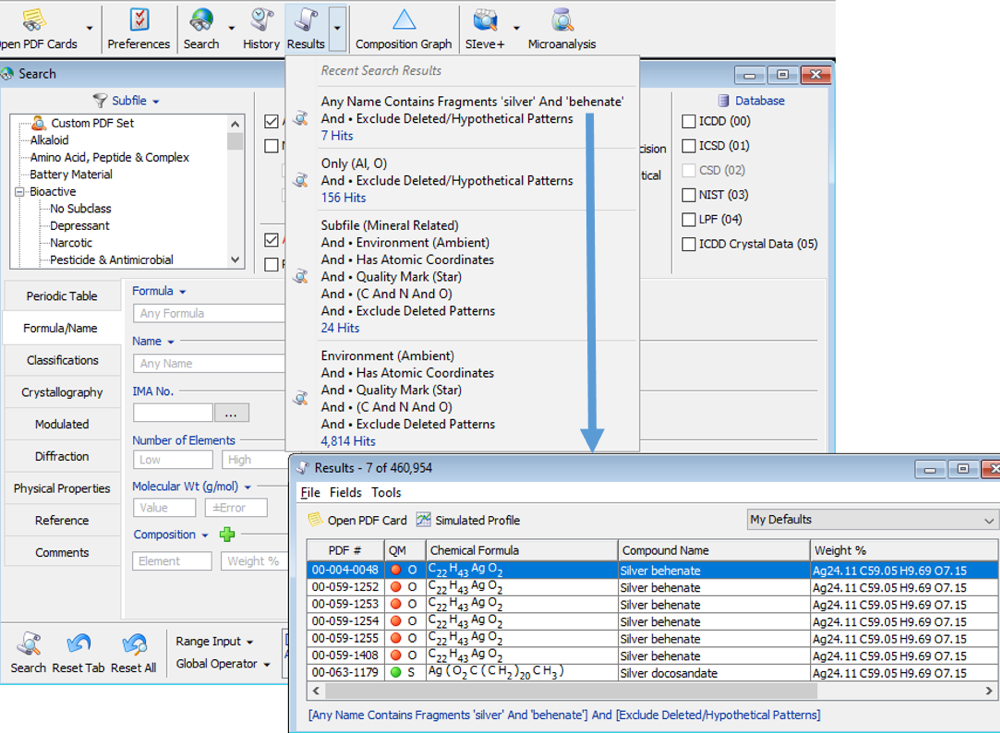Click the '156 Hits' link
Image resolution: width=1000 pixels, height=733 pixels.
(x=343, y=198)
